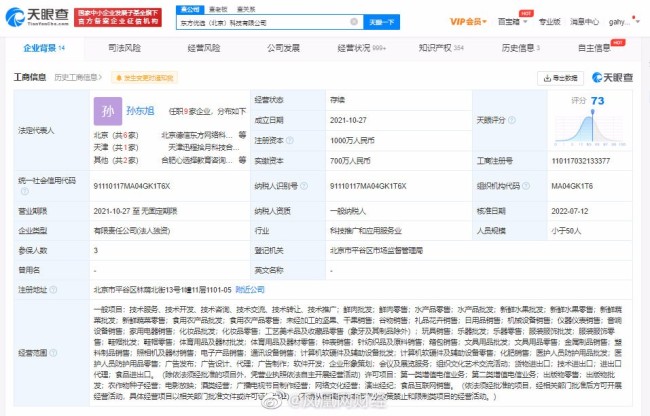The height and width of the screenshot is (416, 650).
Task: Select 营业期限 value 2021-10-27 至 无固定期限
Action: [x=135, y=211]
